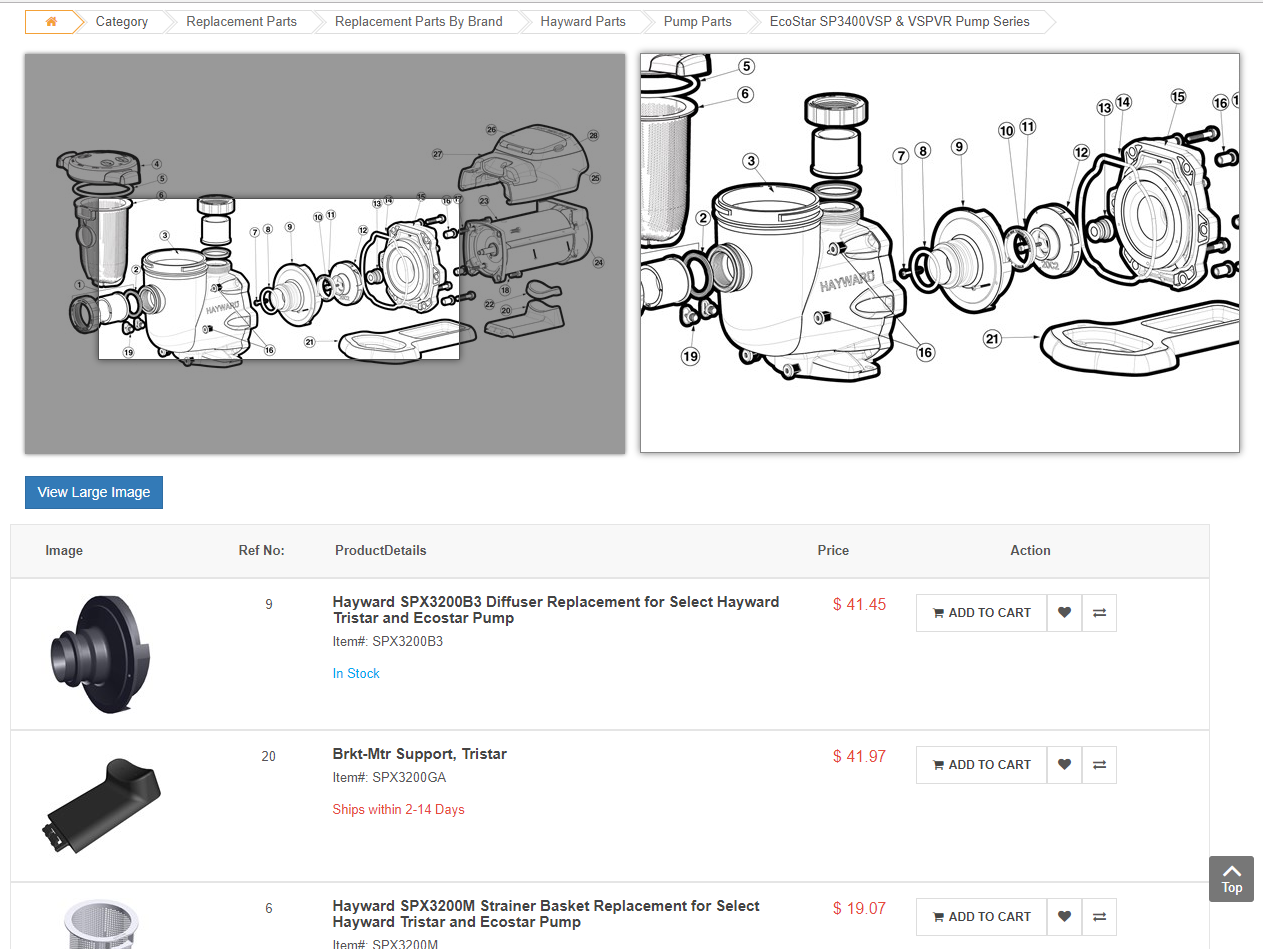Add the SPX3200M Strainer Basket to cart
Viewport: 1263px width, 949px height.
point(981,917)
